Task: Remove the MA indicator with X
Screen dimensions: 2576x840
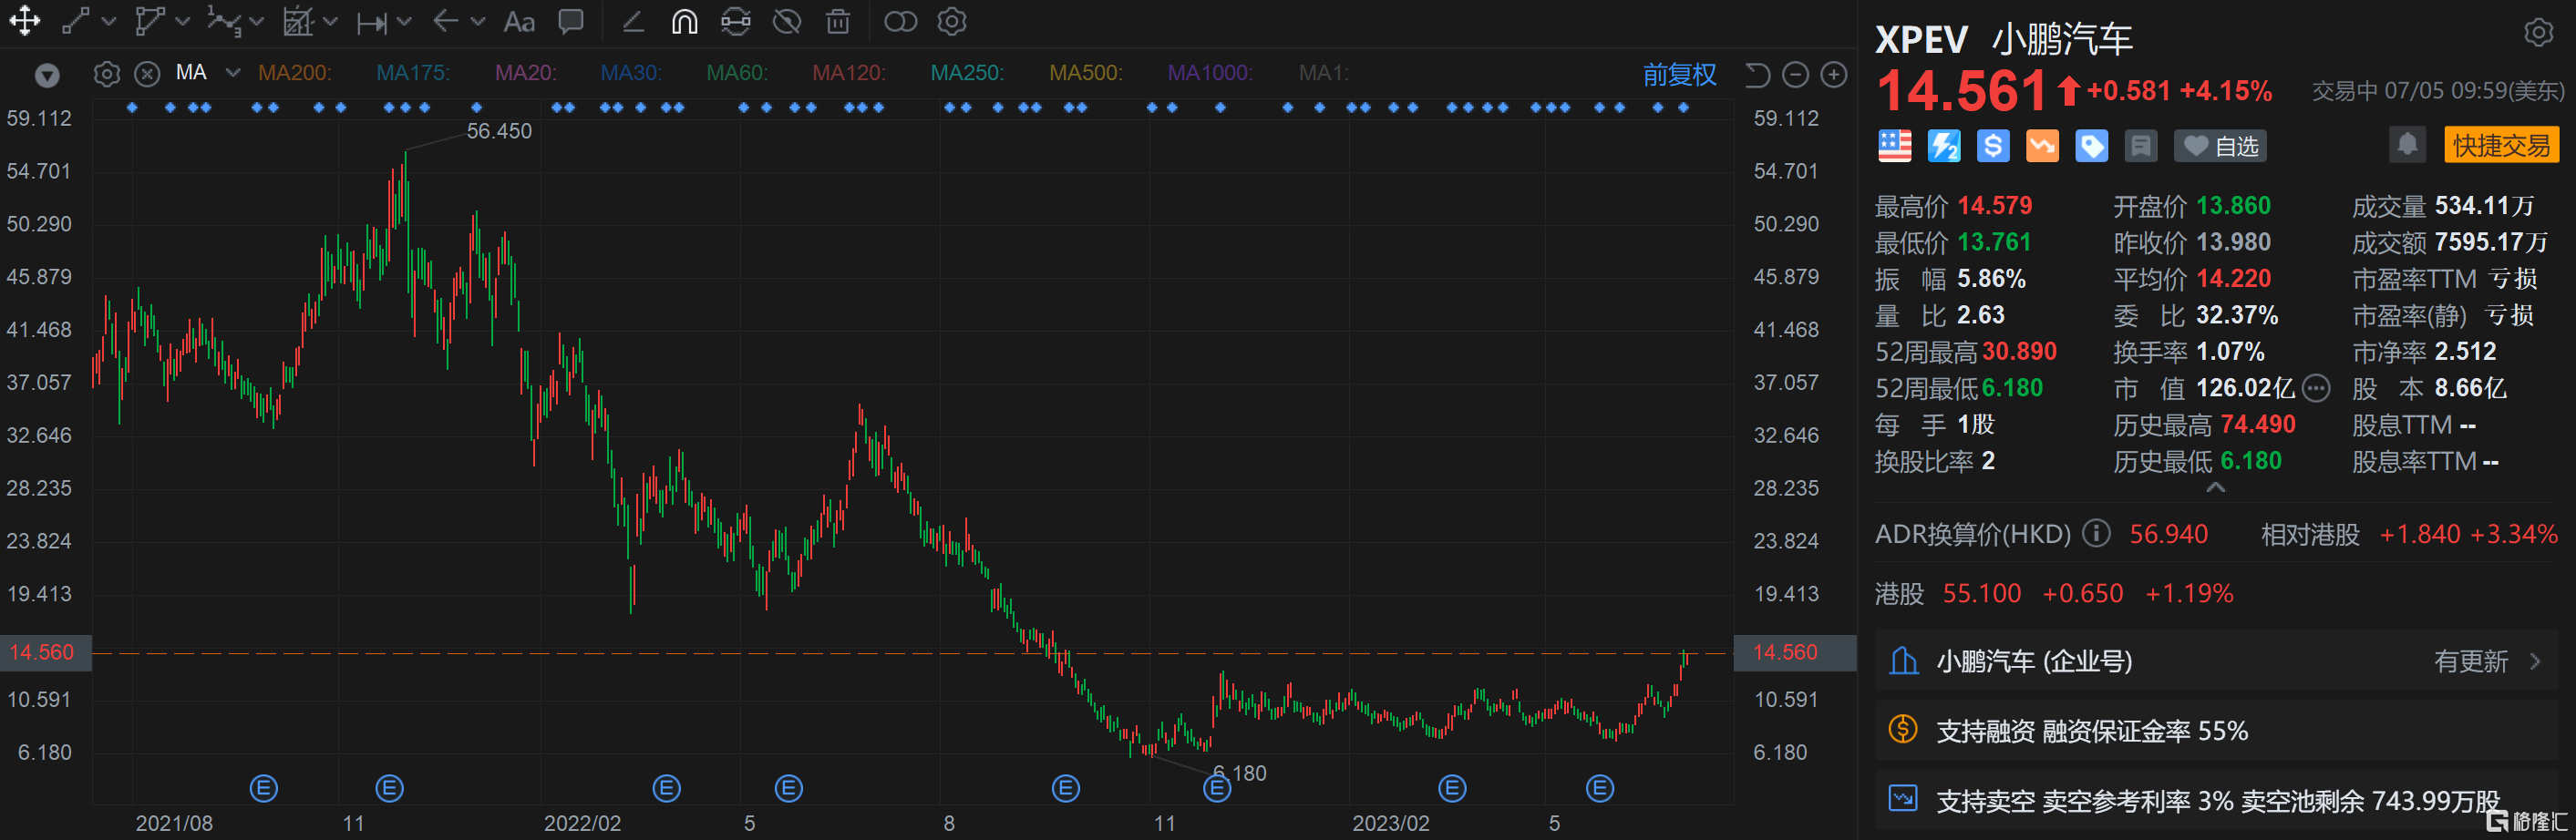Action: click(147, 74)
